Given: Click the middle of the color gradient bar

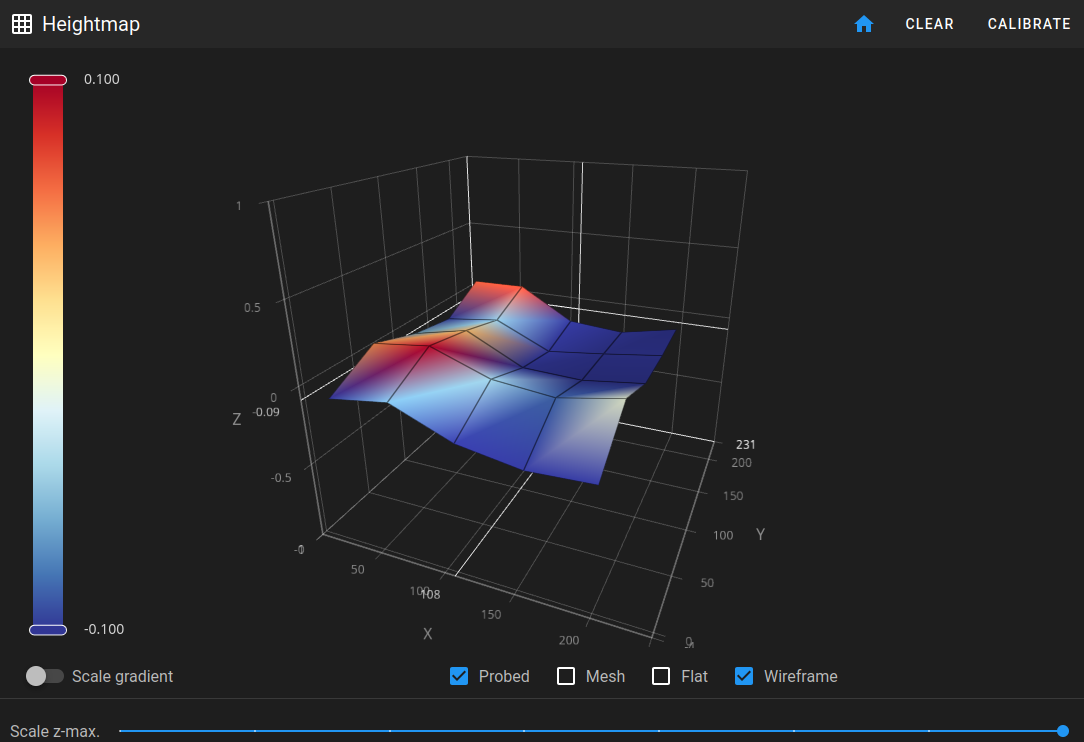Looking at the screenshot, I should click(48, 355).
